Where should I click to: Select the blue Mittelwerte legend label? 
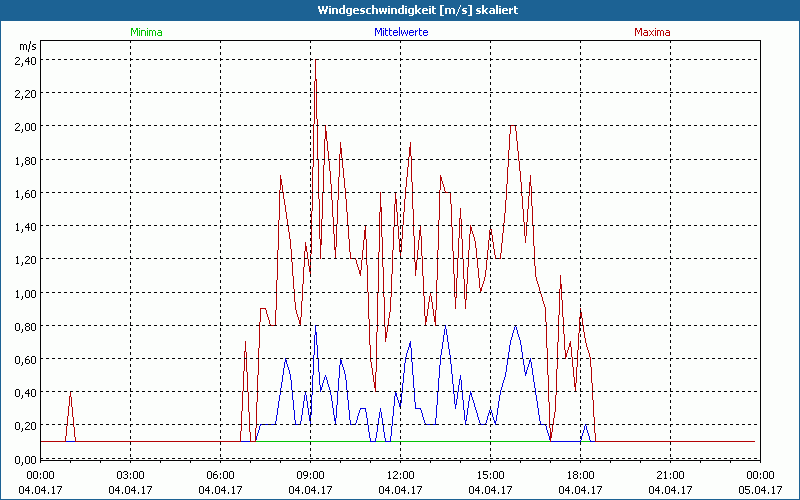tap(400, 32)
